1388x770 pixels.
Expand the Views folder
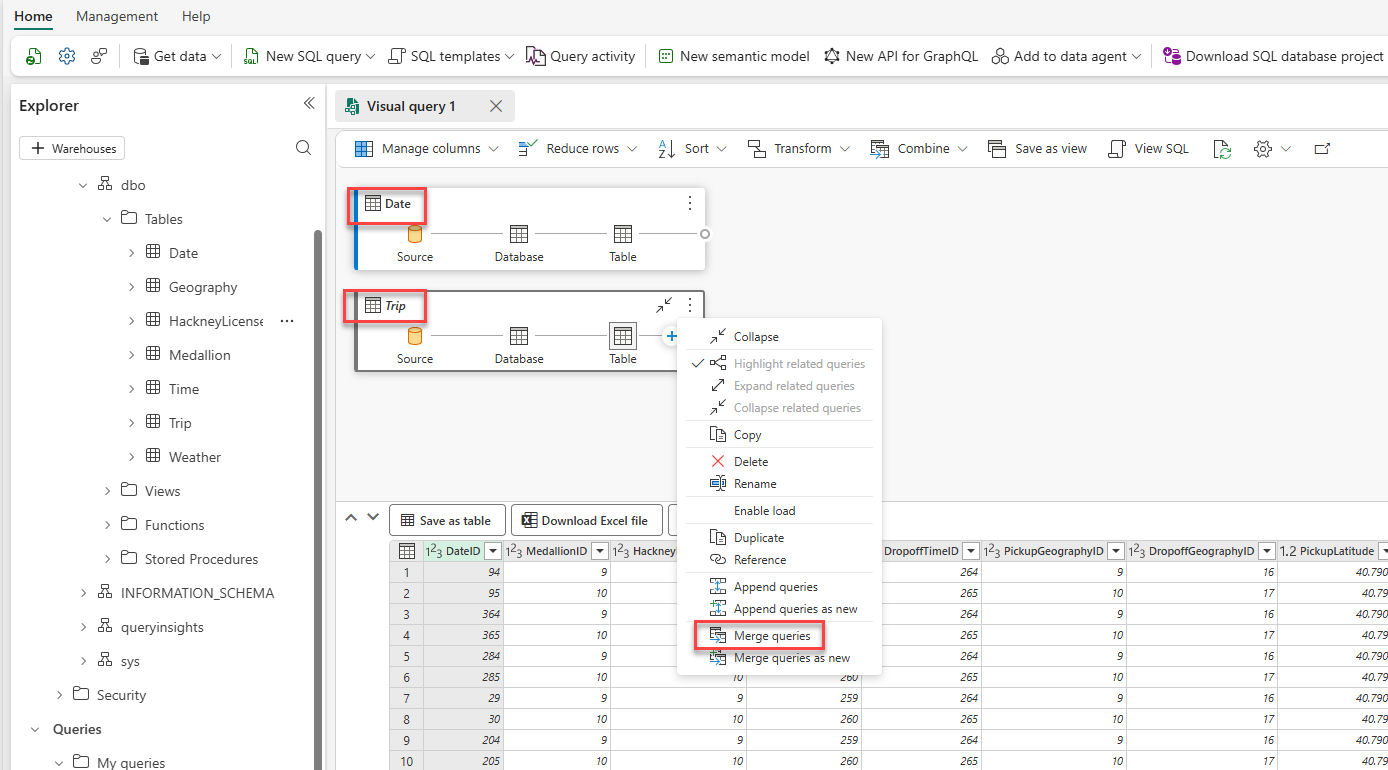107,491
